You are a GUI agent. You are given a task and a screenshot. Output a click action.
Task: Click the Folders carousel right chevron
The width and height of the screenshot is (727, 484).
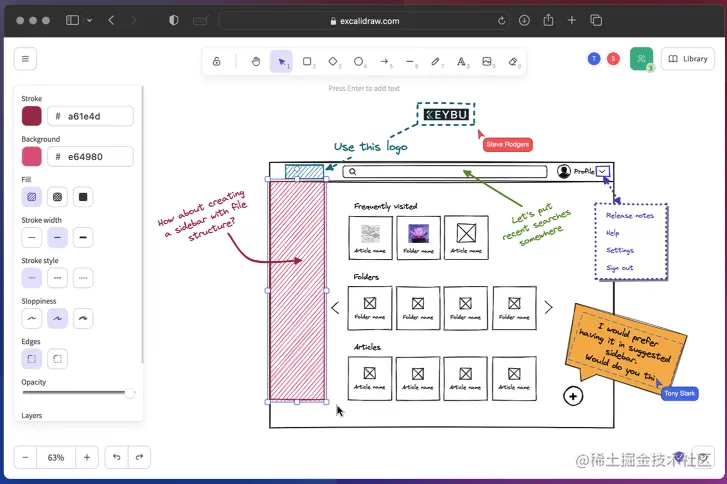548,307
